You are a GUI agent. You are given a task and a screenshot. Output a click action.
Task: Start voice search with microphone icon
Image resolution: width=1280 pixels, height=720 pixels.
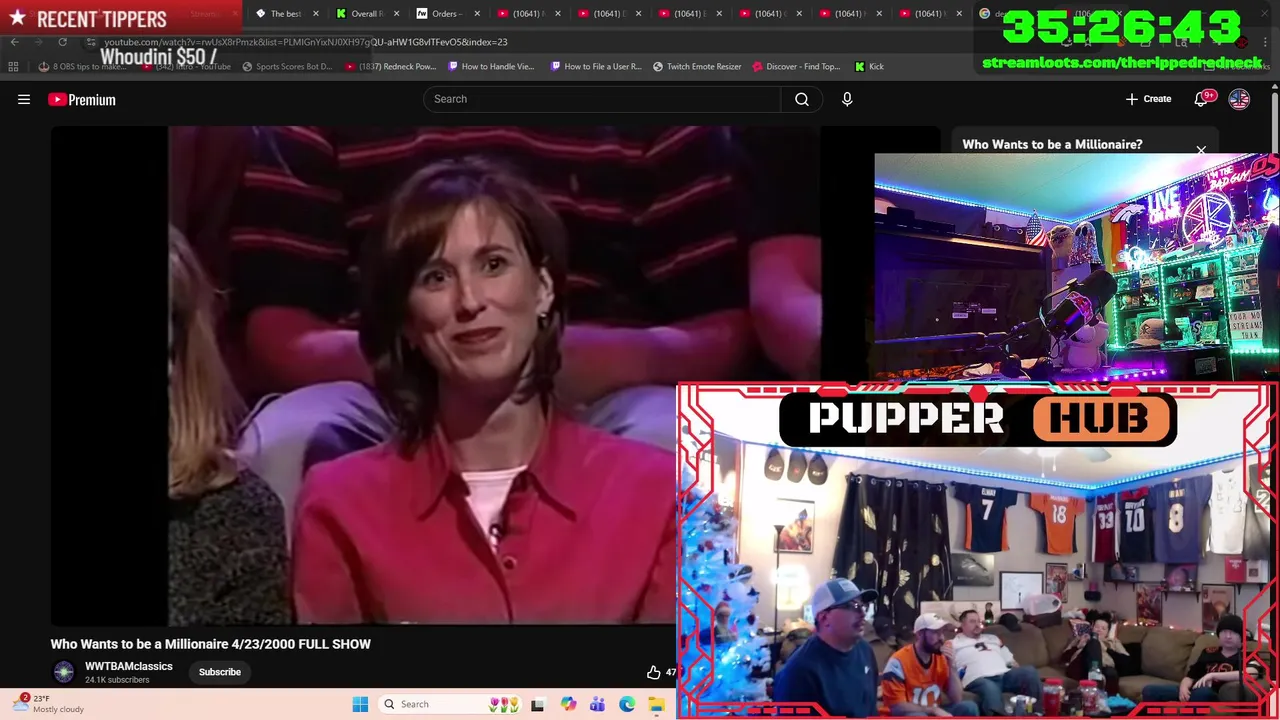(x=847, y=99)
